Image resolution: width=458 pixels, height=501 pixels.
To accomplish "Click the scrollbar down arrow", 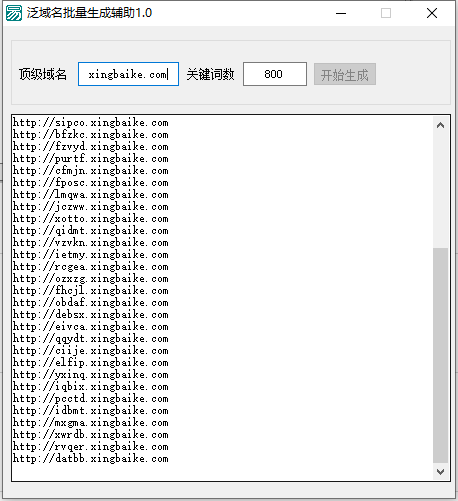I will coord(440,472).
